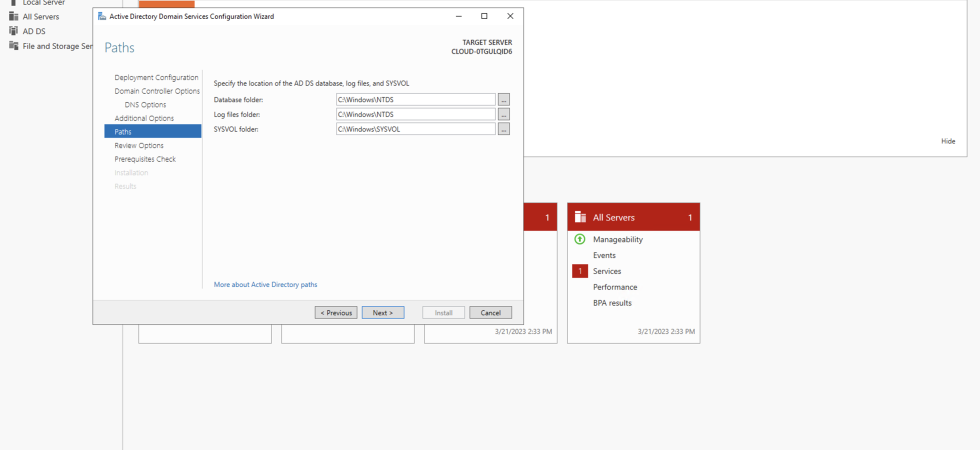
Task: Click the Paths page heading
Action: [x=119, y=48]
